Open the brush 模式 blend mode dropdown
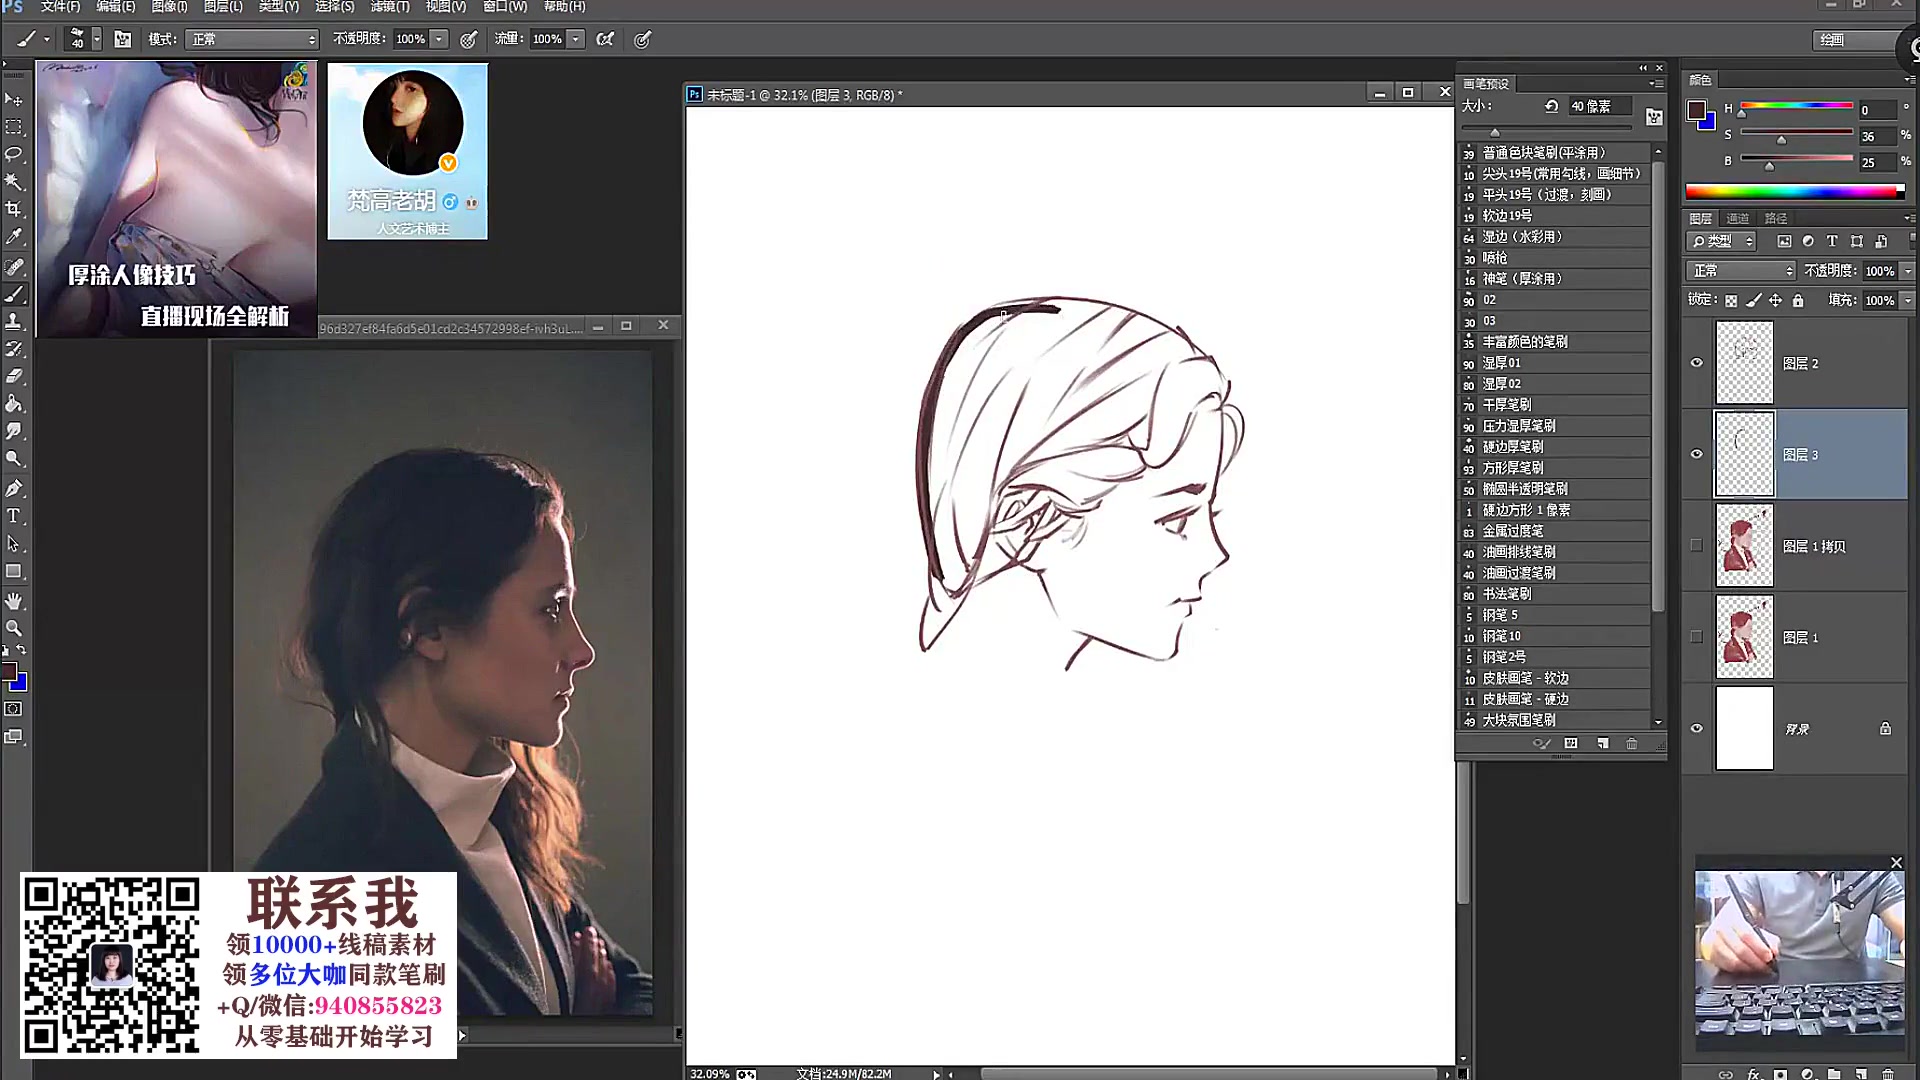 coord(252,39)
